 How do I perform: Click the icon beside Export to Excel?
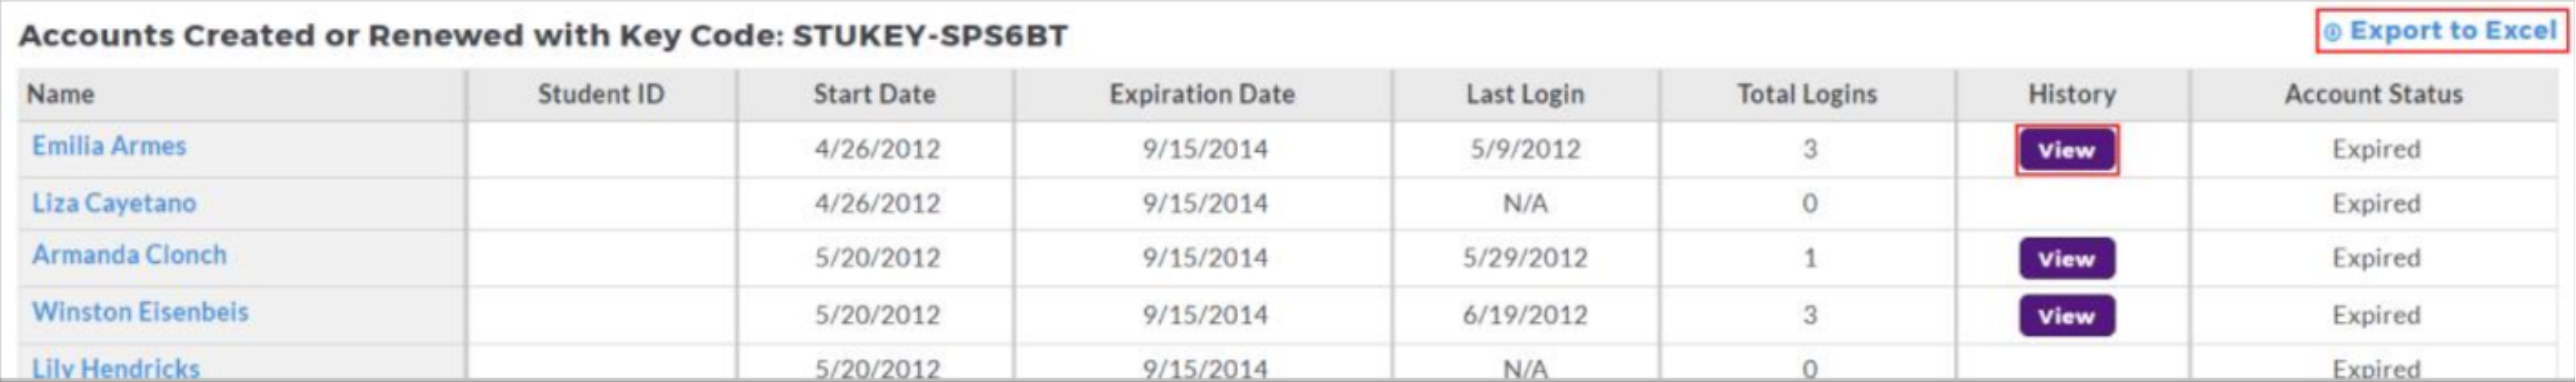tap(2332, 33)
